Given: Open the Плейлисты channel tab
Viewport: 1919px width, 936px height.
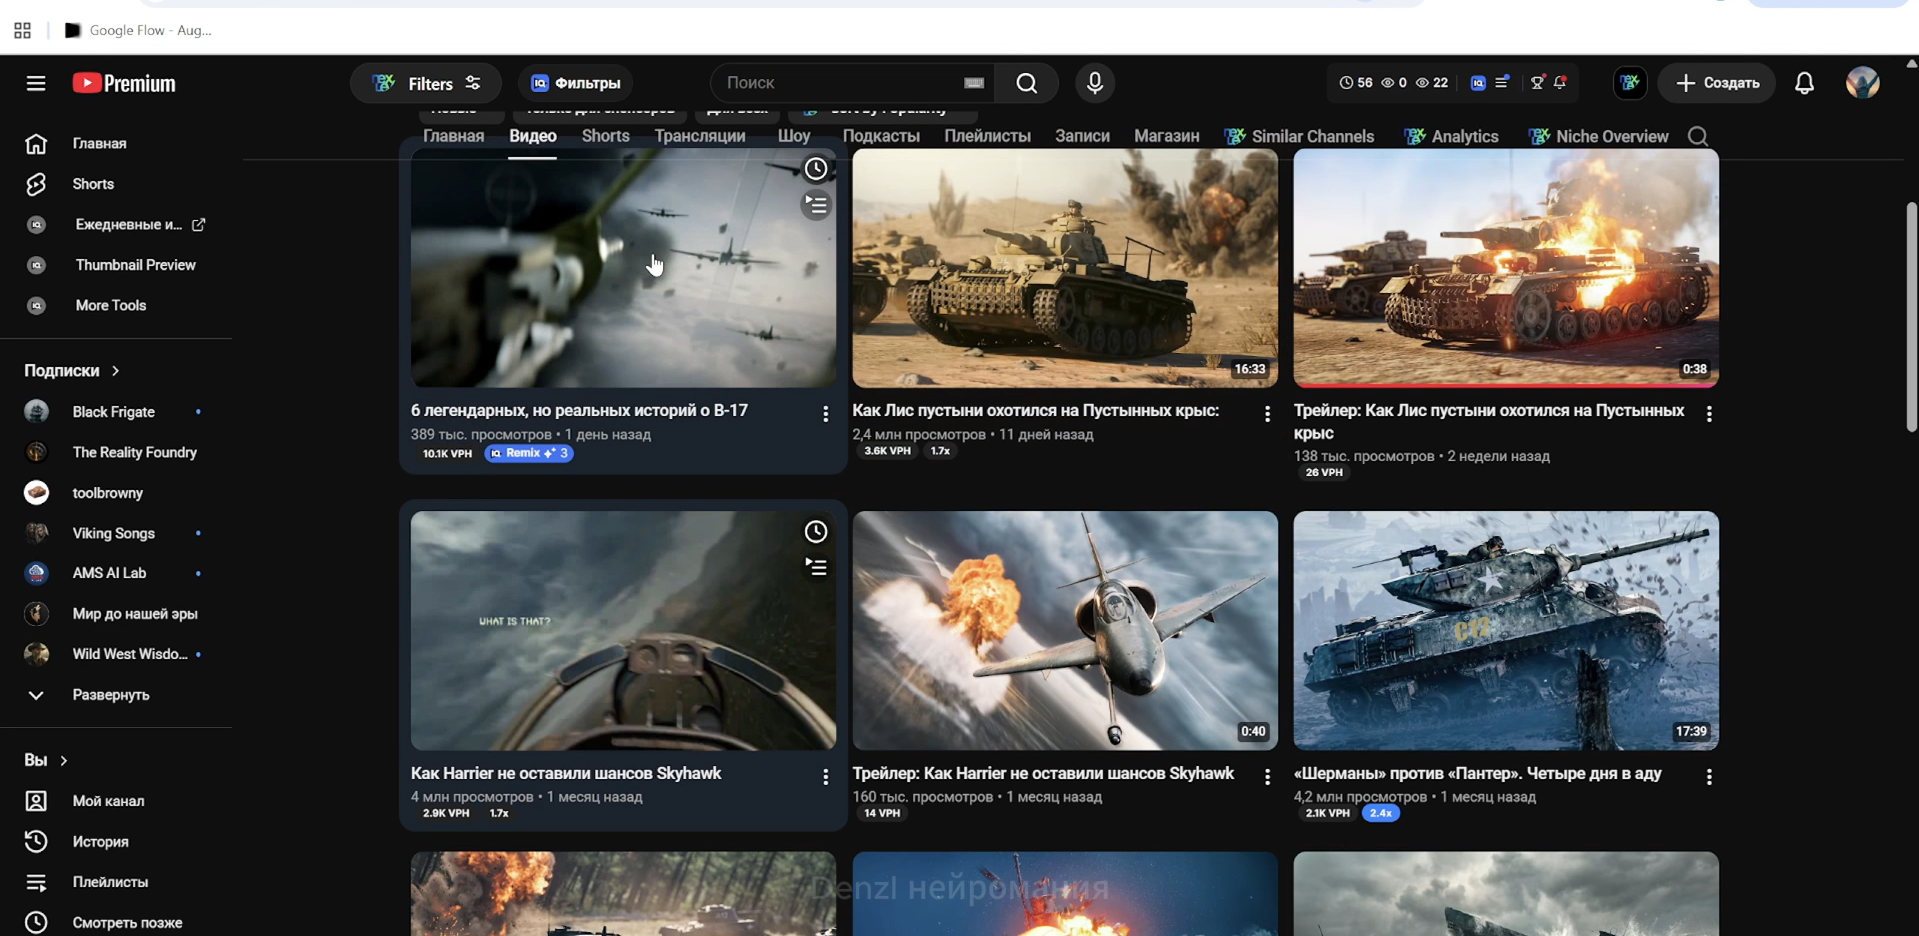Looking at the screenshot, I should pos(987,136).
